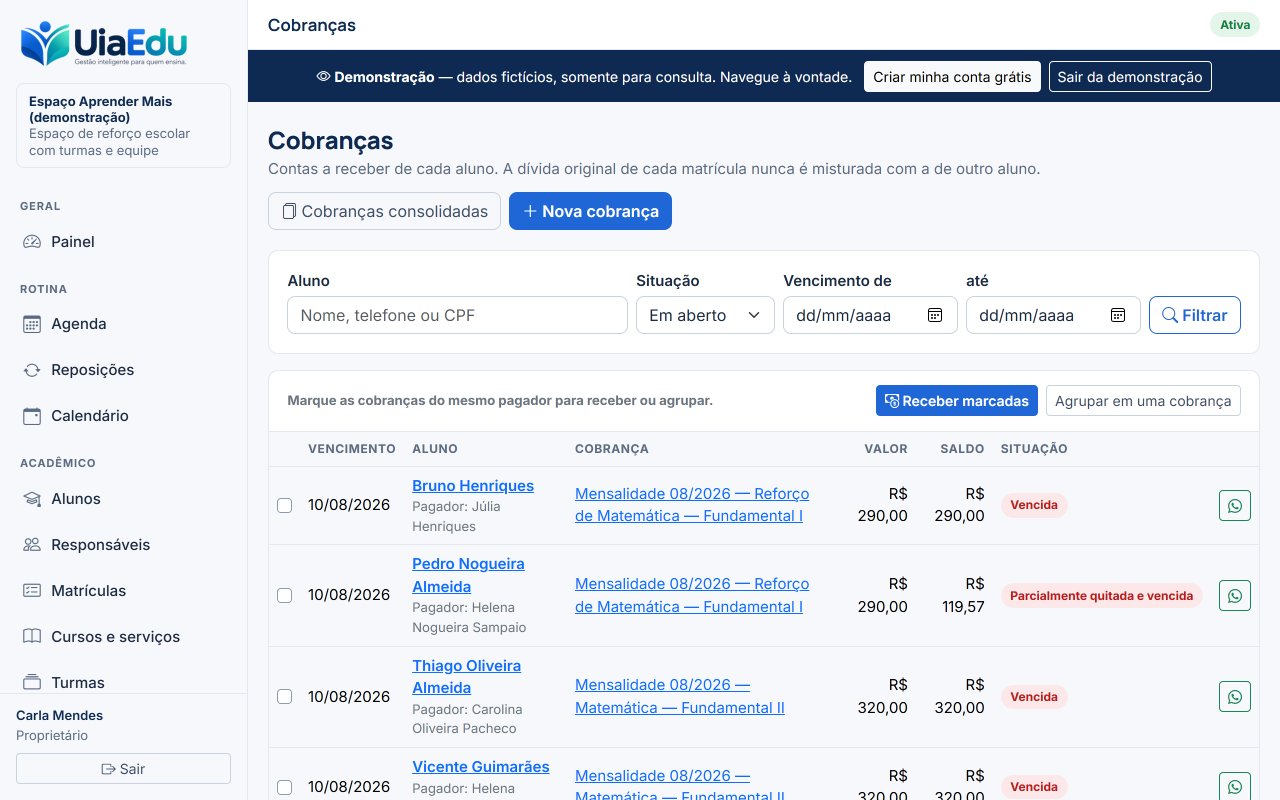Click Receber marcadas button
Image resolution: width=1280 pixels, height=800 pixels.
coord(957,401)
